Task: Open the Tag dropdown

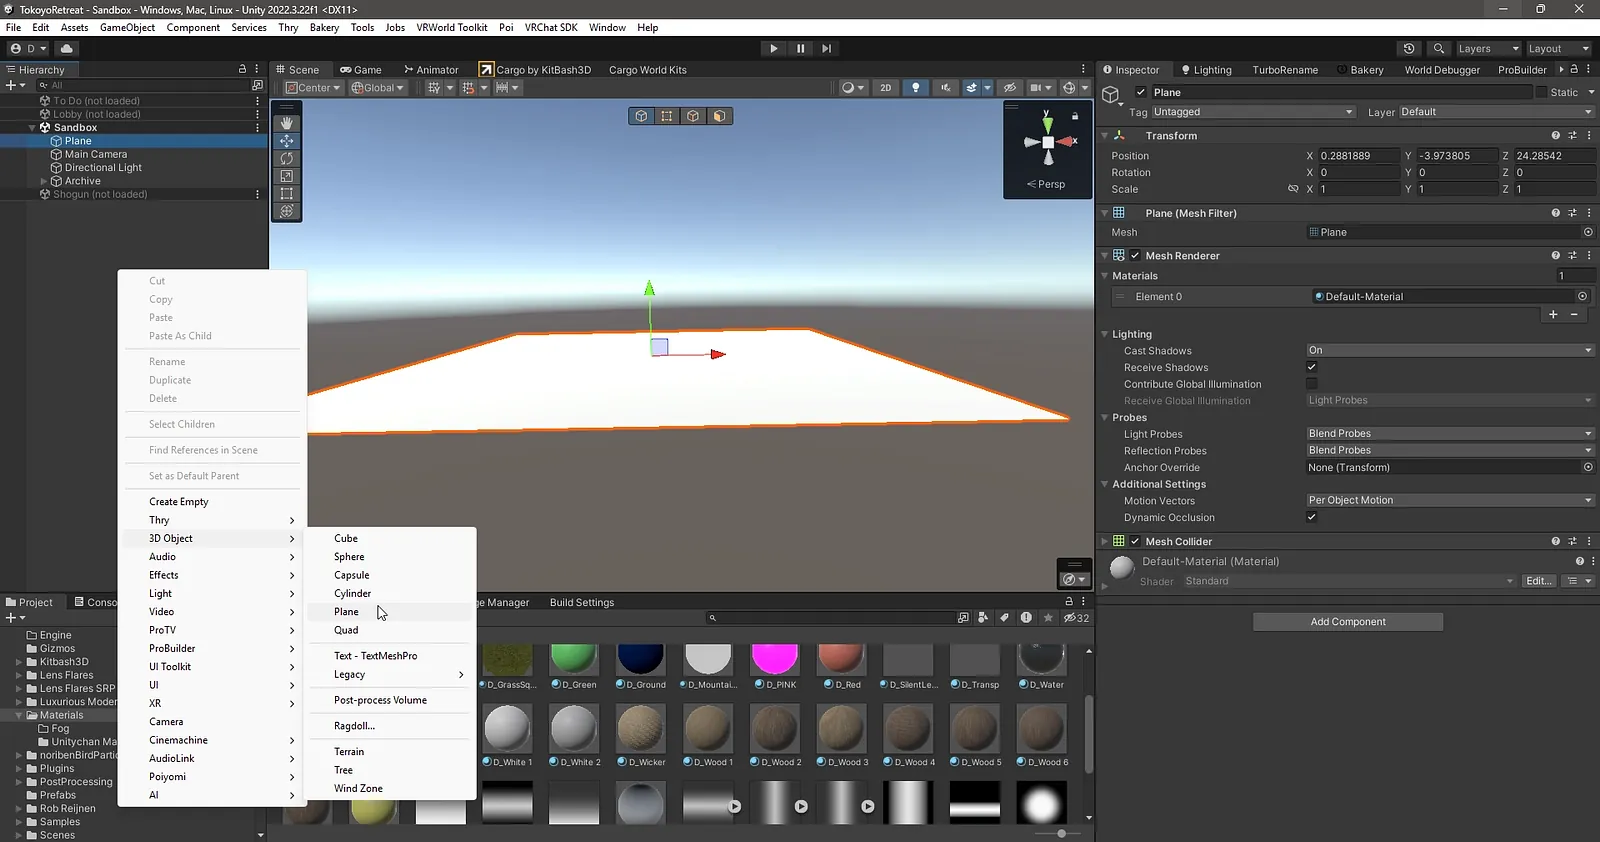Action: pyautogui.click(x=1253, y=112)
